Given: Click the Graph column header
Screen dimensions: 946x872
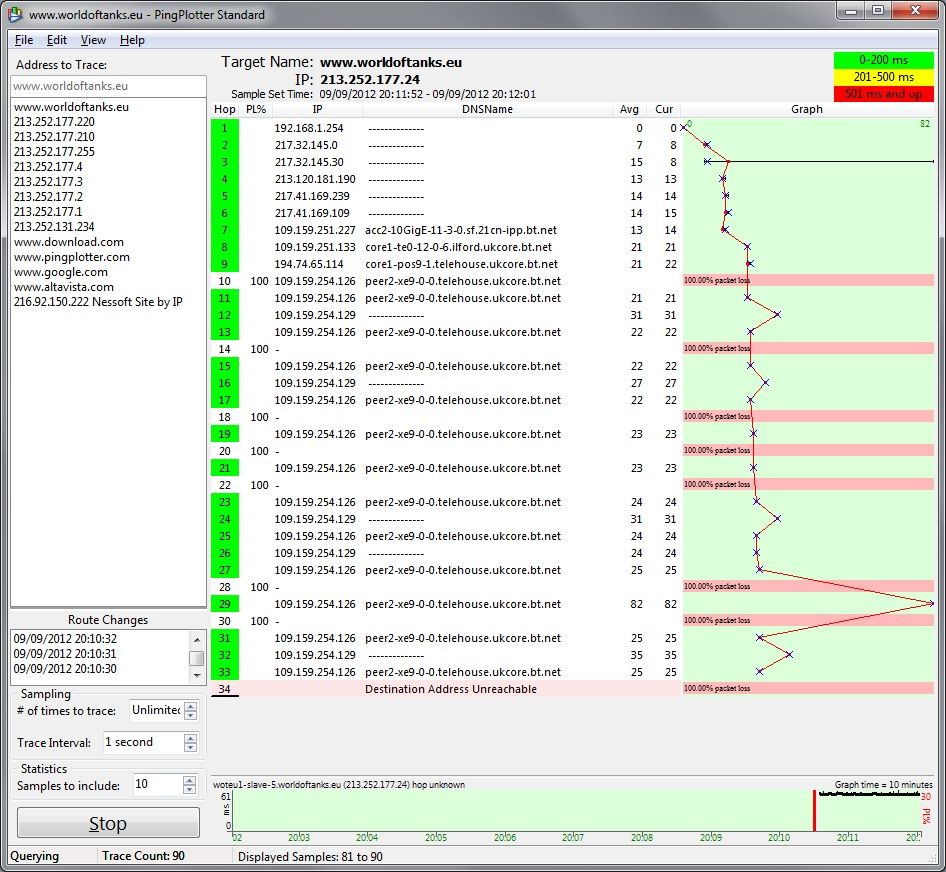Looking at the screenshot, I should [807, 109].
